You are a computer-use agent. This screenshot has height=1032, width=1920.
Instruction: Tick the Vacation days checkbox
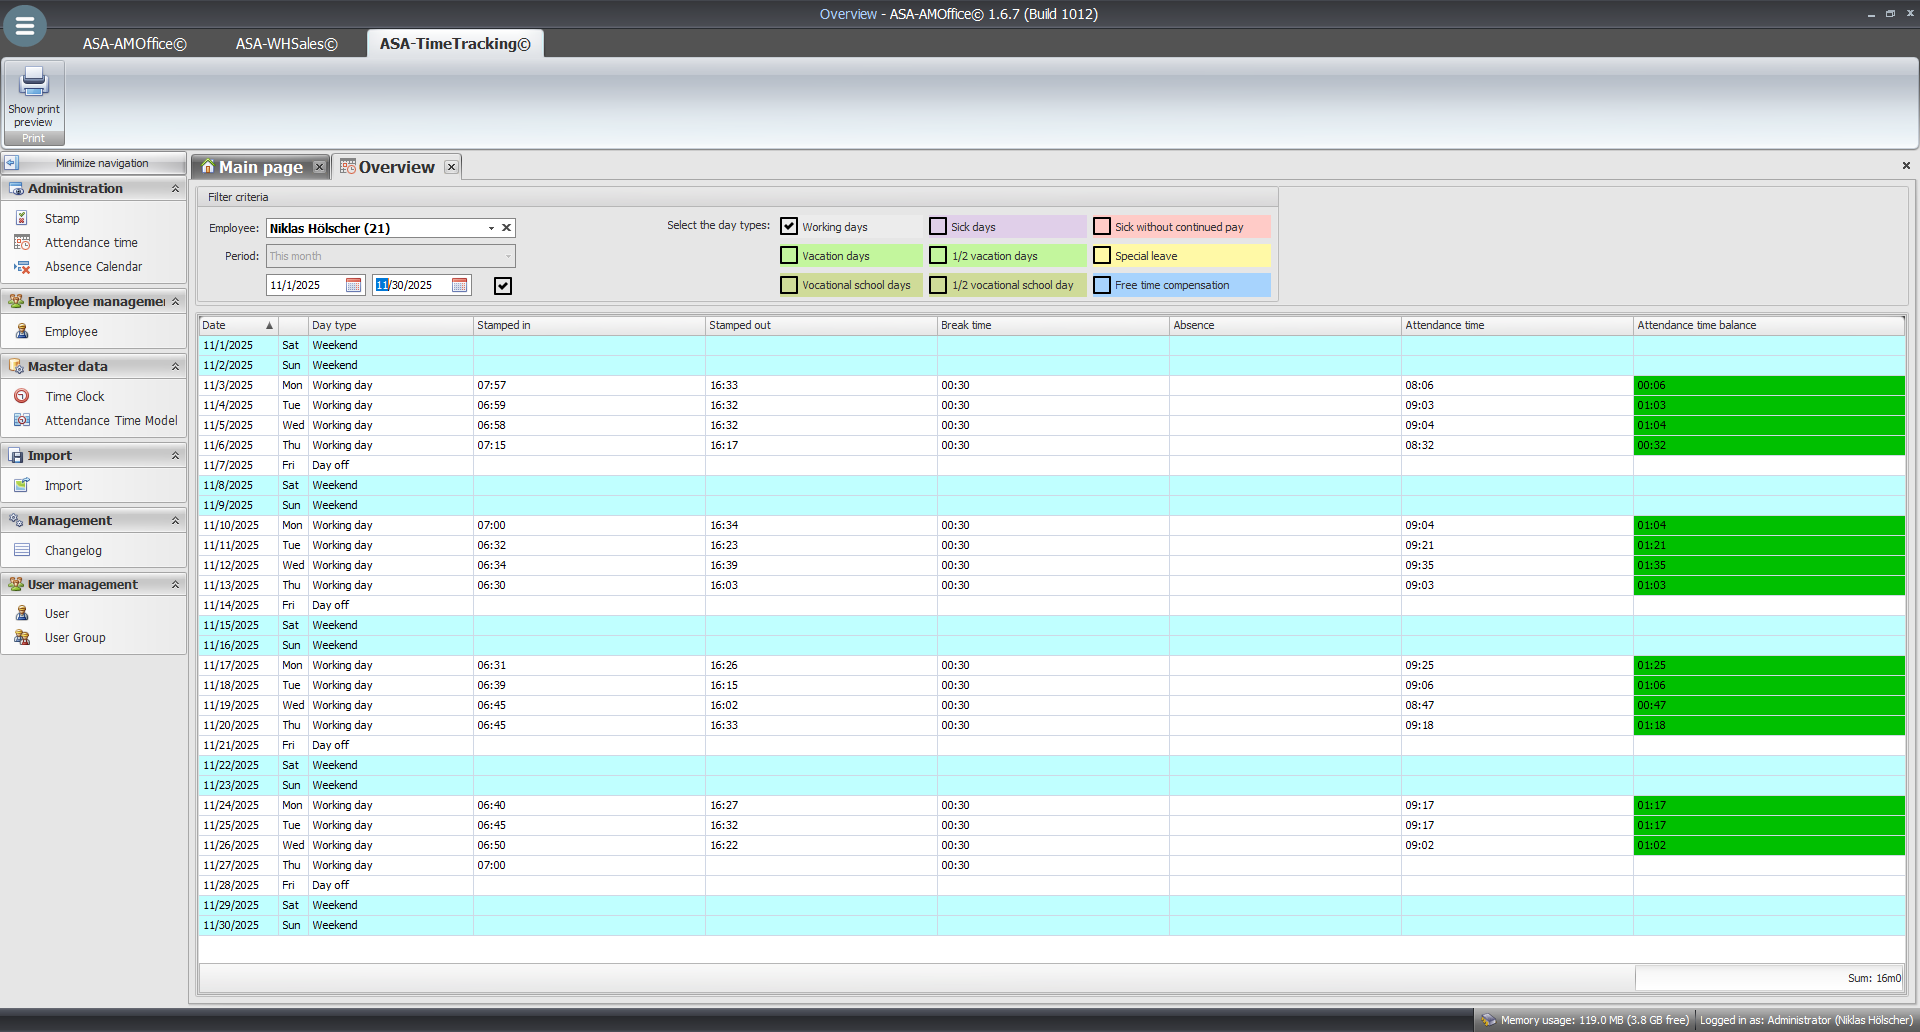coord(789,256)
